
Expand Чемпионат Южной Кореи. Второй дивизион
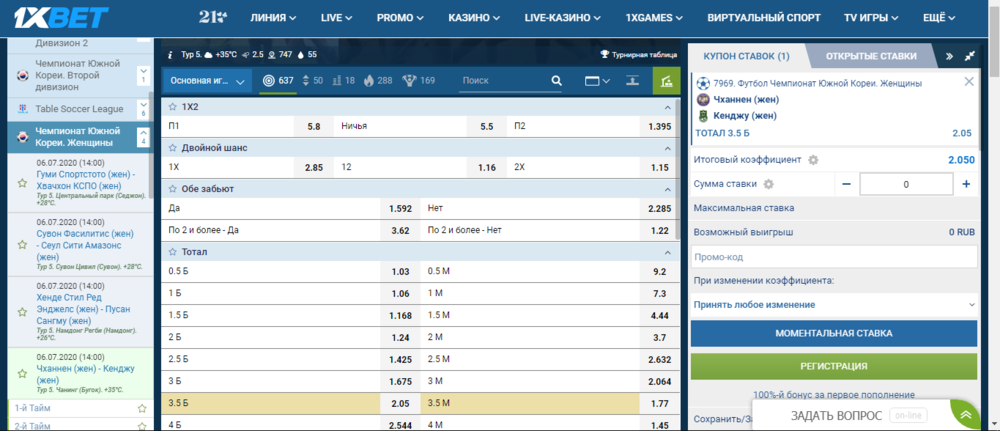(x=143, y=75)
